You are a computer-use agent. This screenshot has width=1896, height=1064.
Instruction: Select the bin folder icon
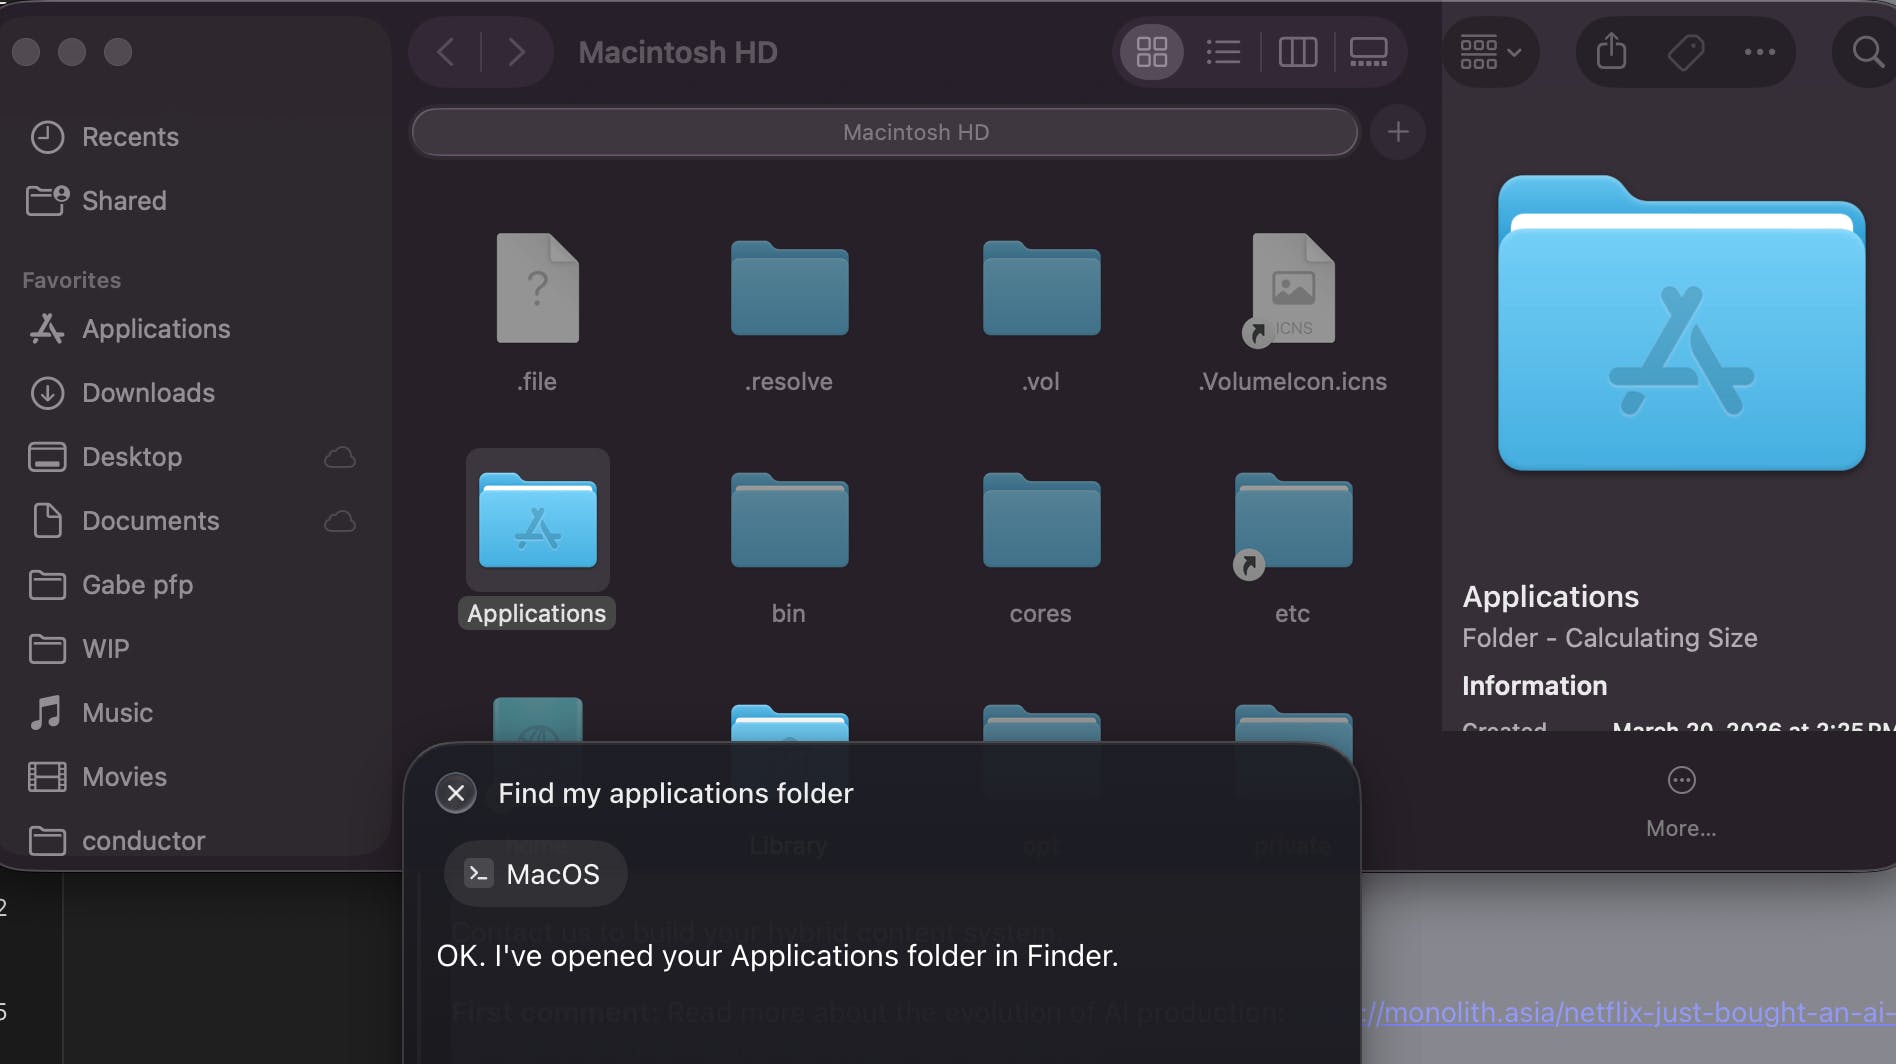pos(790,520)
